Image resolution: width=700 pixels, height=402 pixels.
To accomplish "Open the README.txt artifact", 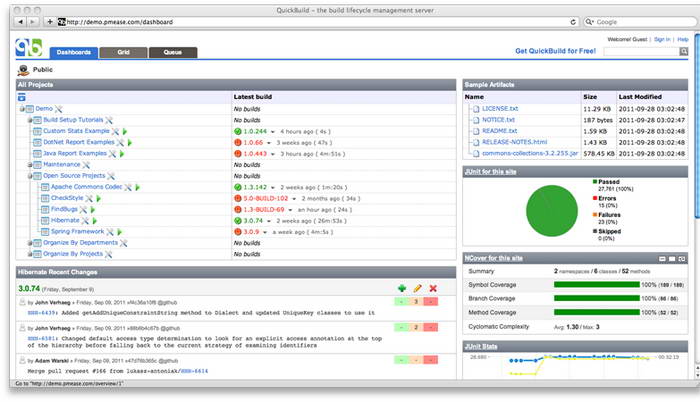I will point(500,131).
